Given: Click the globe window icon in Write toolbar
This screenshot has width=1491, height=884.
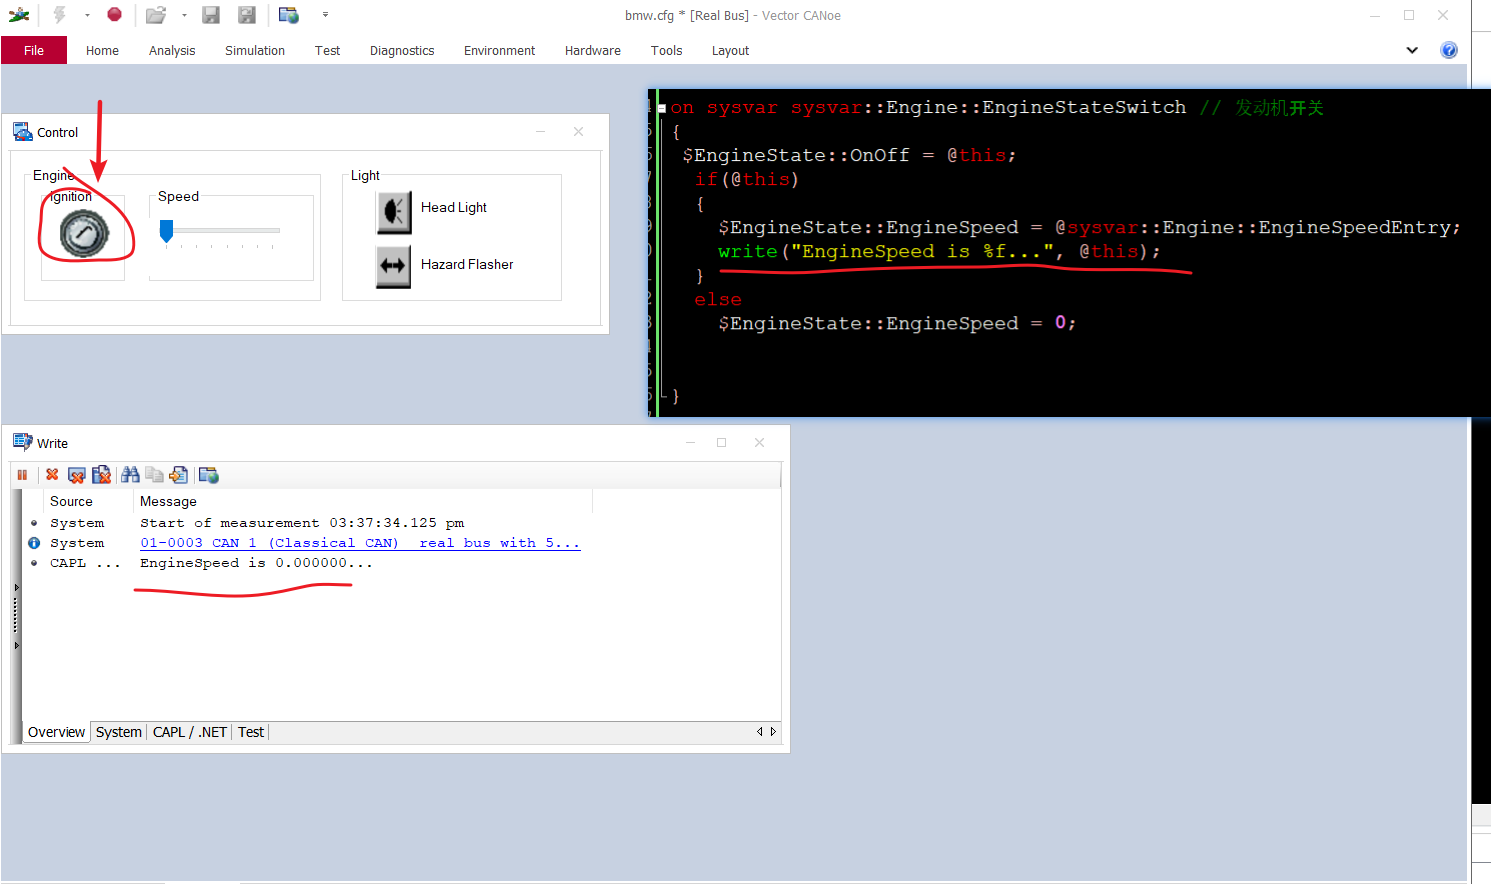Looking at the screenshot, I should [x=208, y=475].
